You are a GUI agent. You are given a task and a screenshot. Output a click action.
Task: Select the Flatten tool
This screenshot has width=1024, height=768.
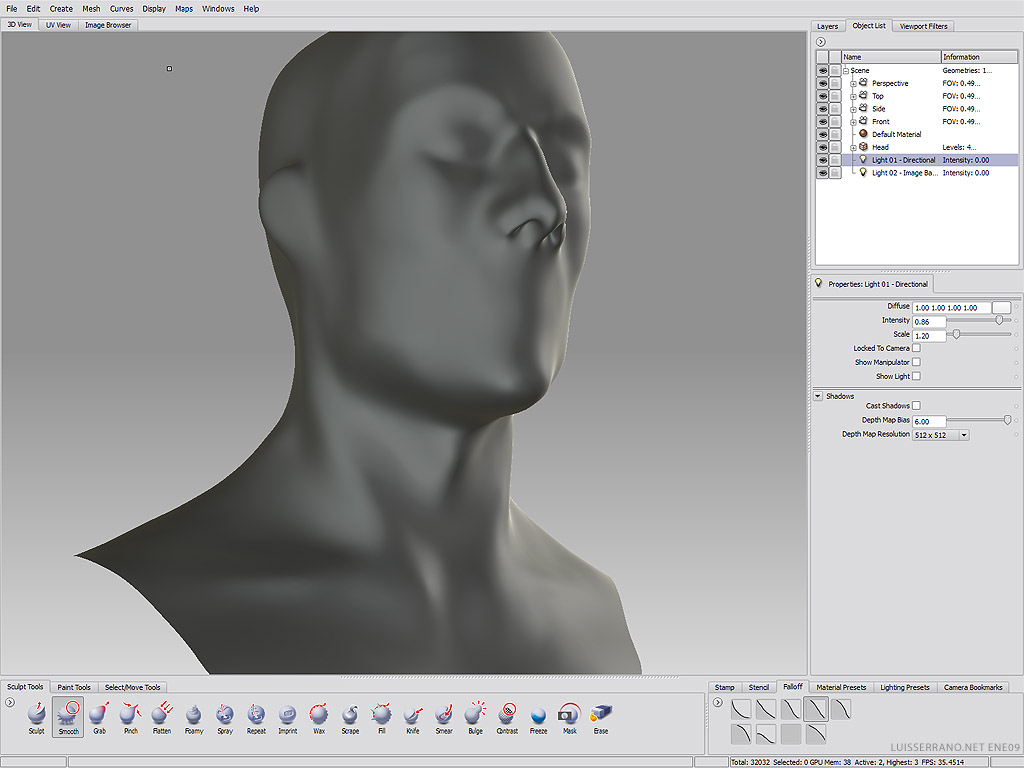point(162,717)
